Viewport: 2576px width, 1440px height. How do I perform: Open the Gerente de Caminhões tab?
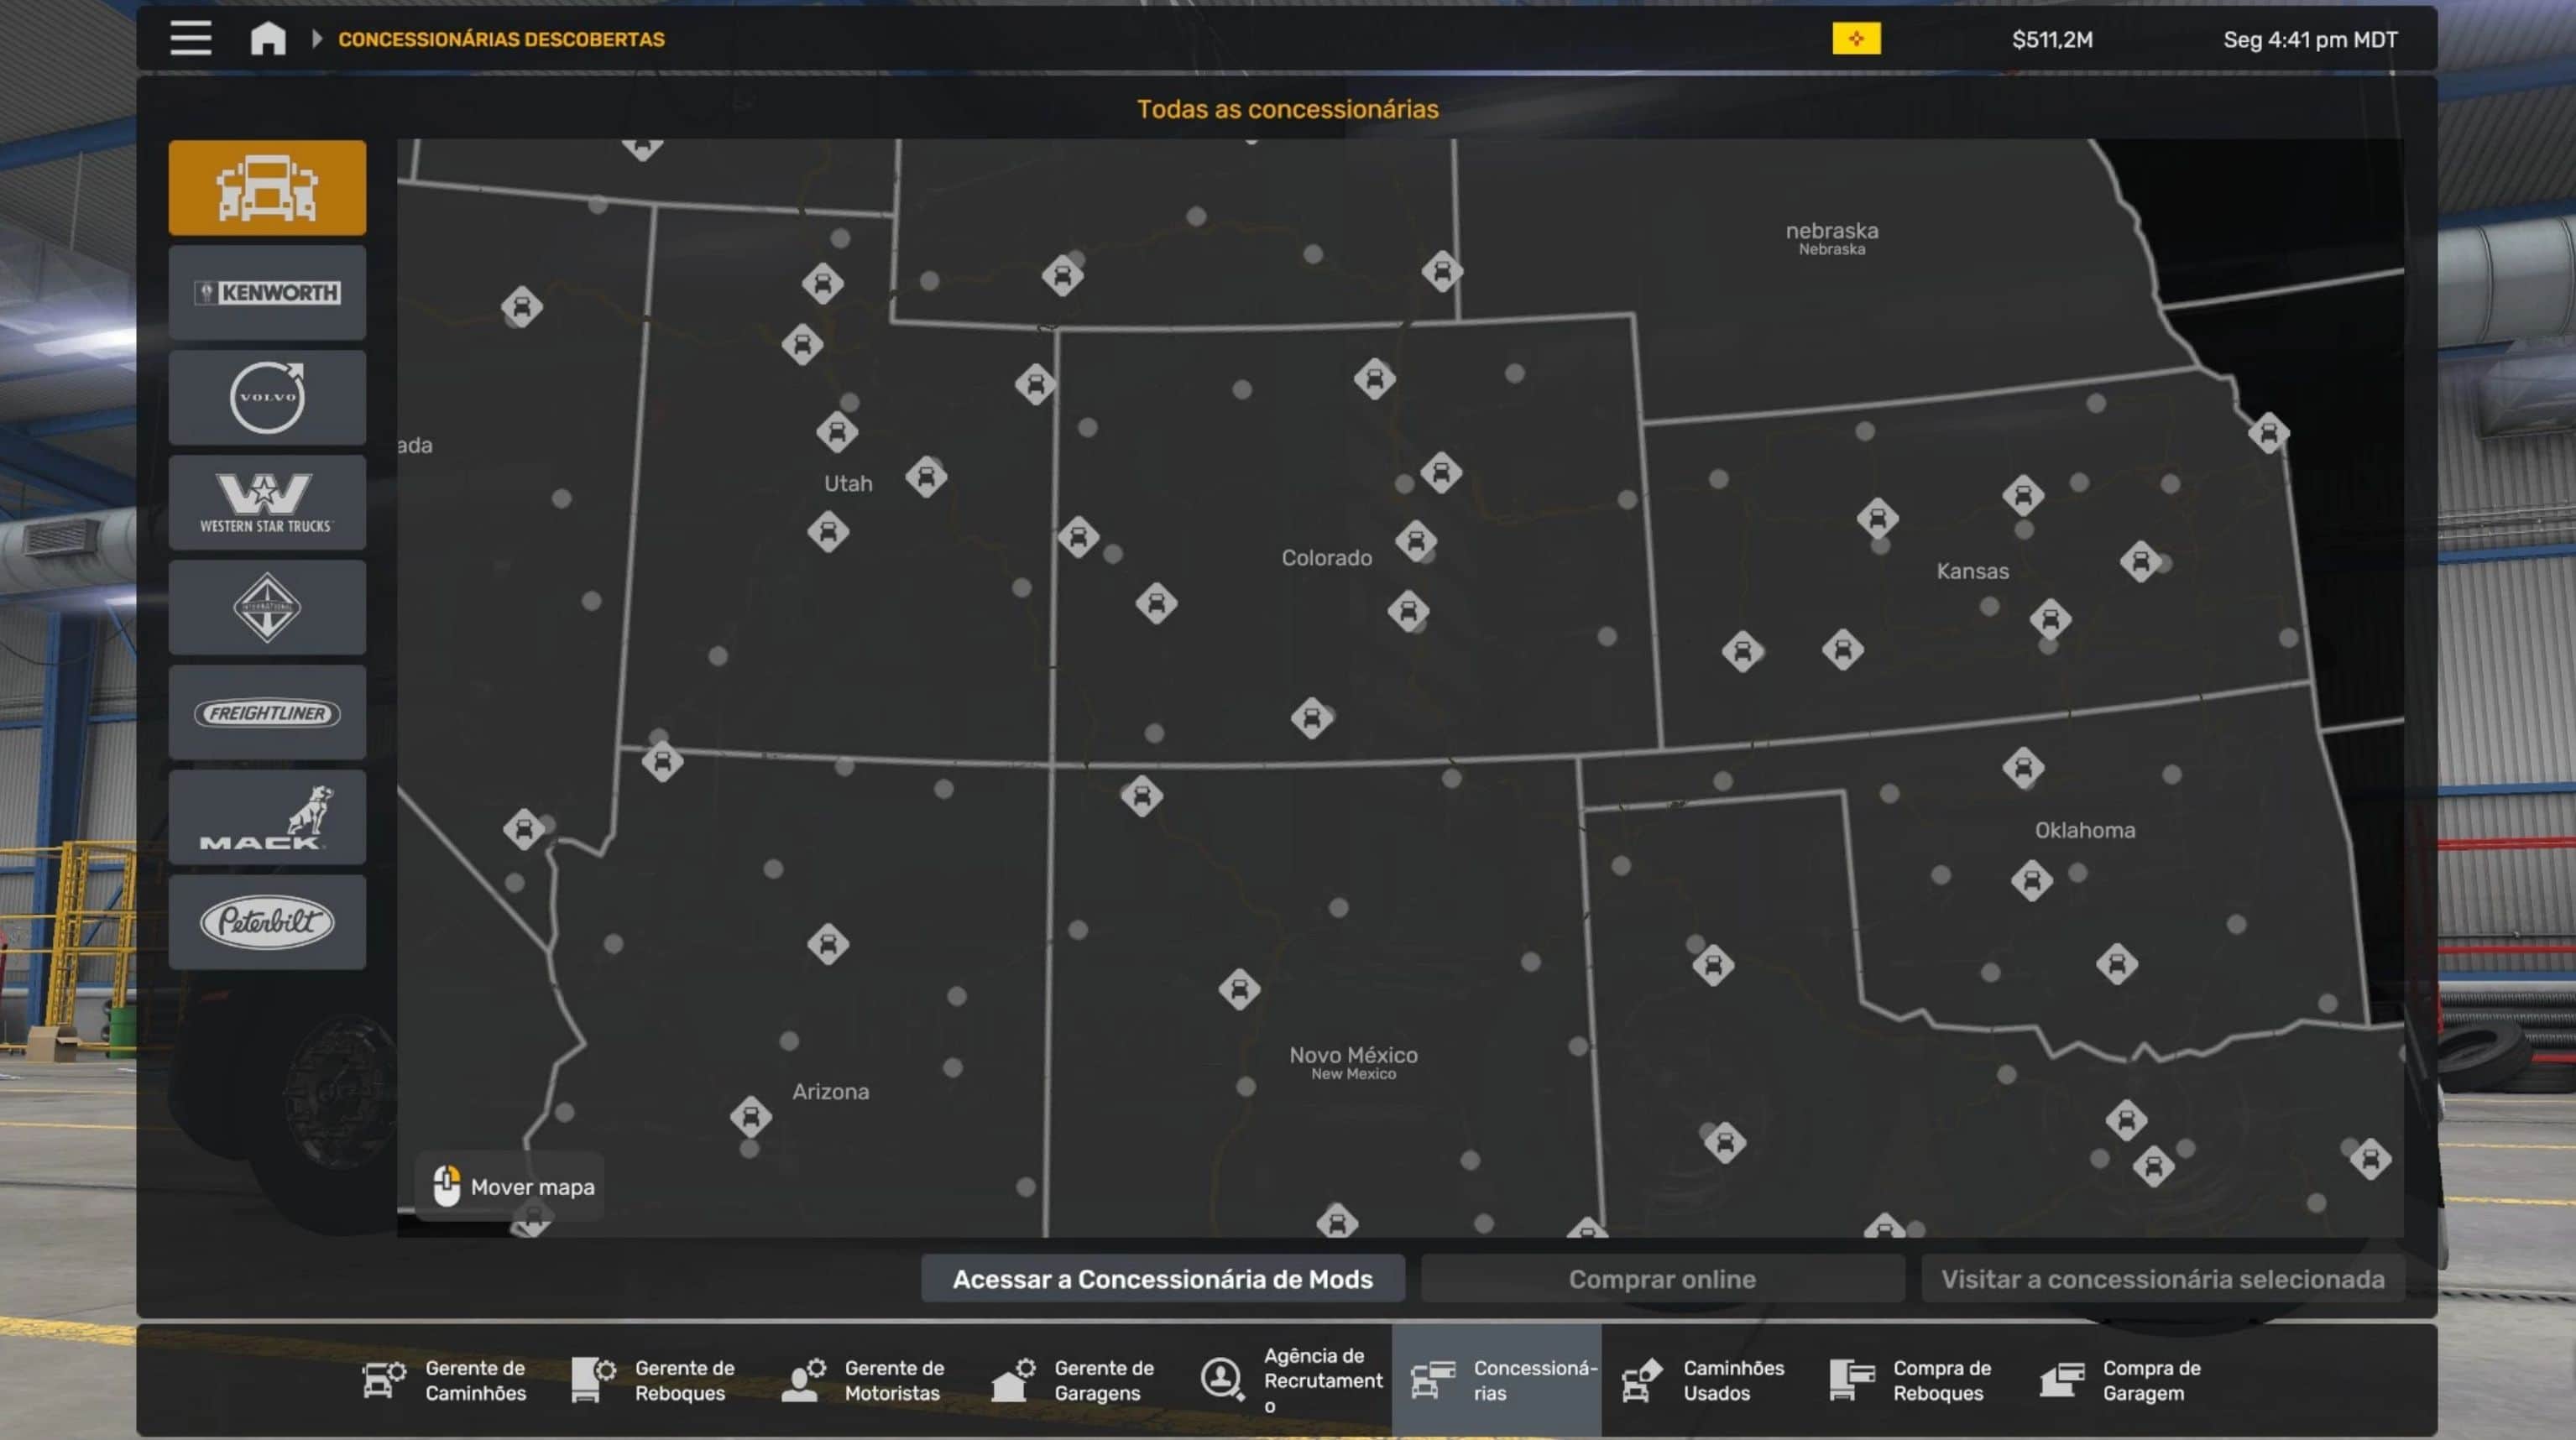445,1380
